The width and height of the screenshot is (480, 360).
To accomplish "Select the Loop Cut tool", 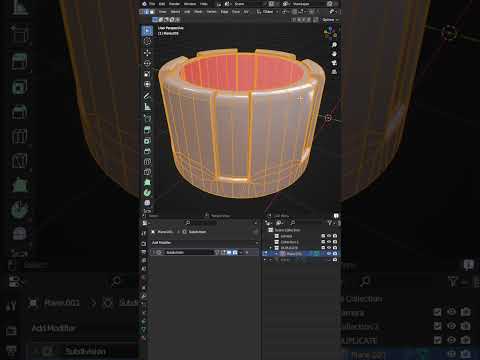I will click(x=147, y=162).
